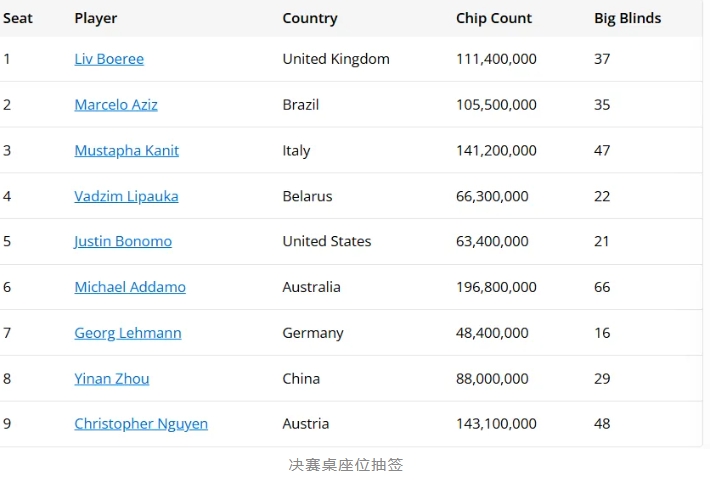Click the big blinds value 47
The image size is (717, 481).
(602, 151)
